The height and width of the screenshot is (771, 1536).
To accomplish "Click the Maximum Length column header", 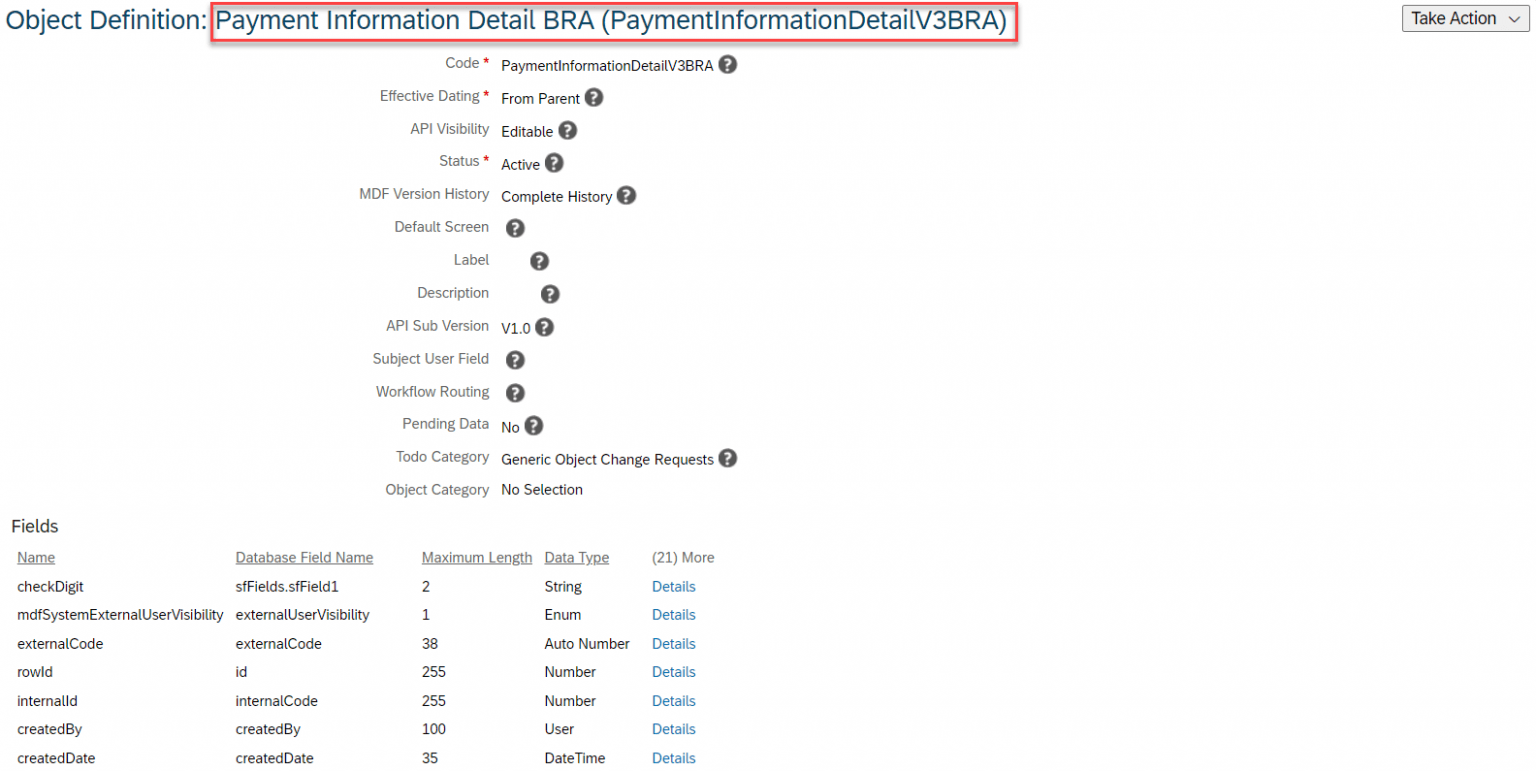I will point(476,558).
